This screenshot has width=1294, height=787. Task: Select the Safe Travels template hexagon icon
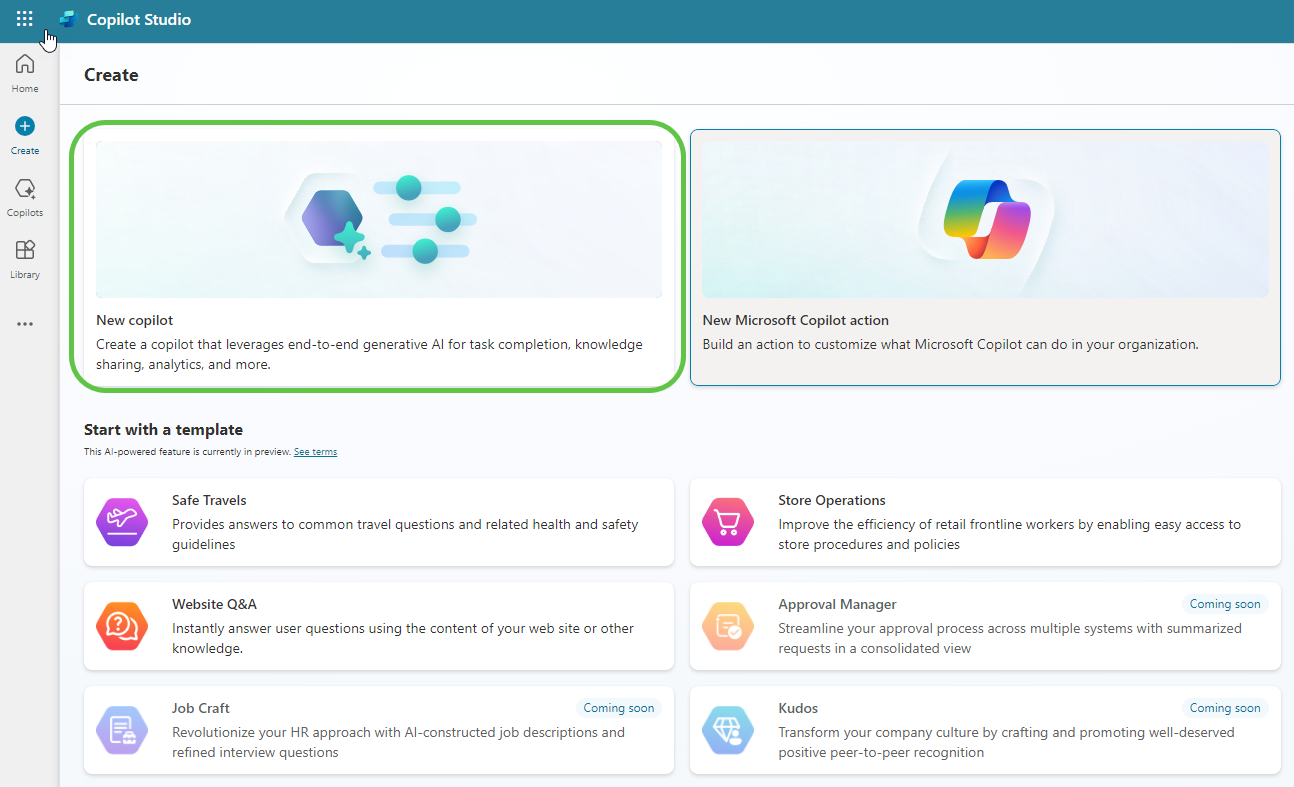(121, 521)
